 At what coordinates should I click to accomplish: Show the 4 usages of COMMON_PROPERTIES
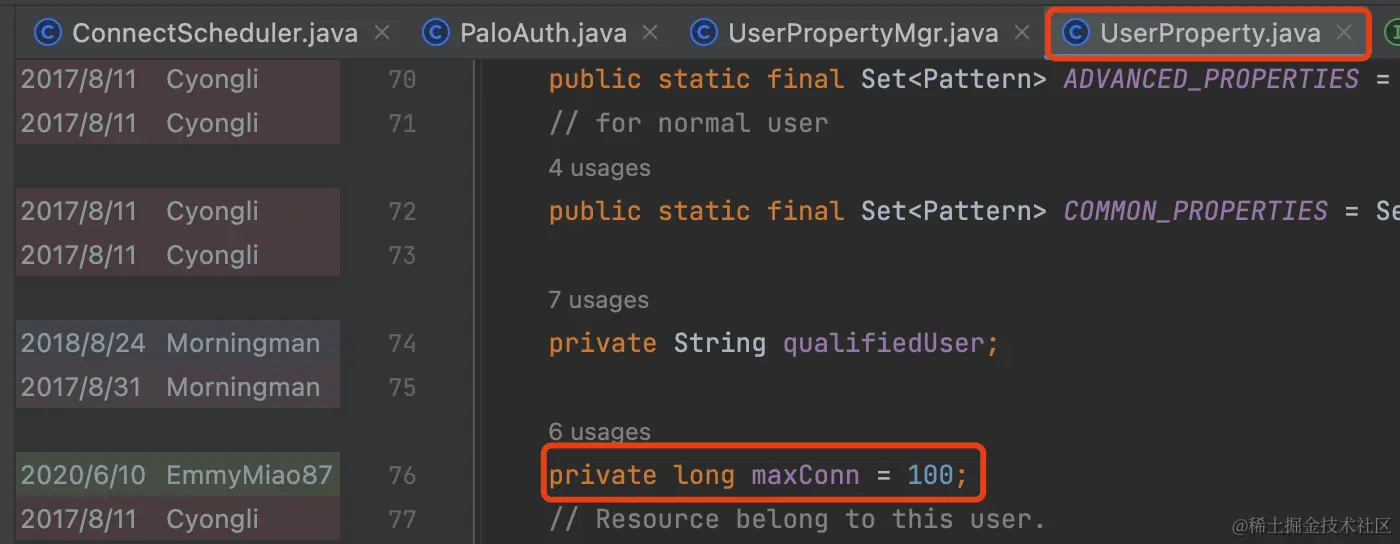tap(599, 168)
